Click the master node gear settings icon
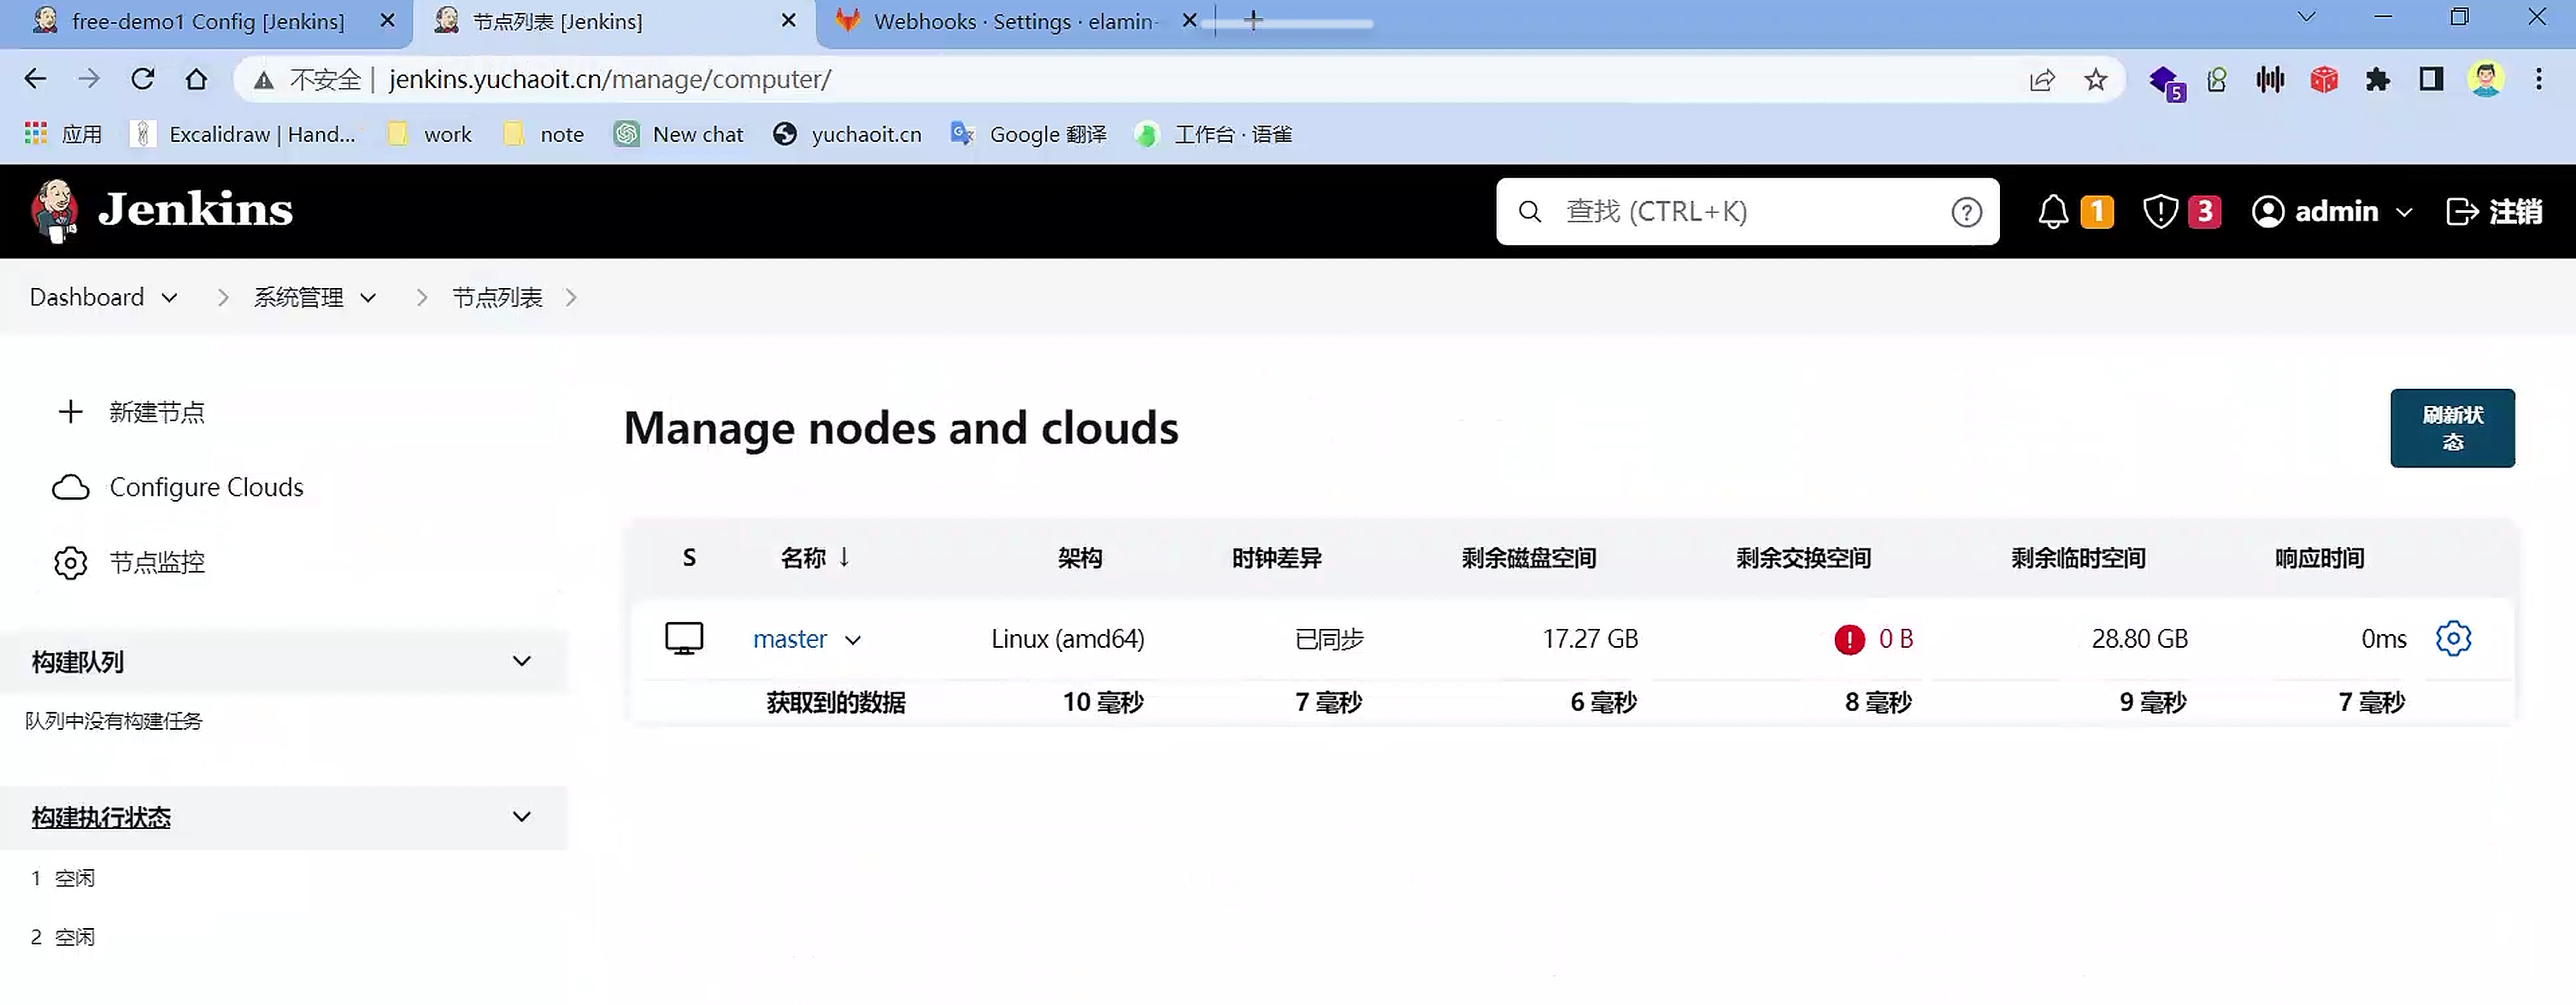 click(2452, 638)
